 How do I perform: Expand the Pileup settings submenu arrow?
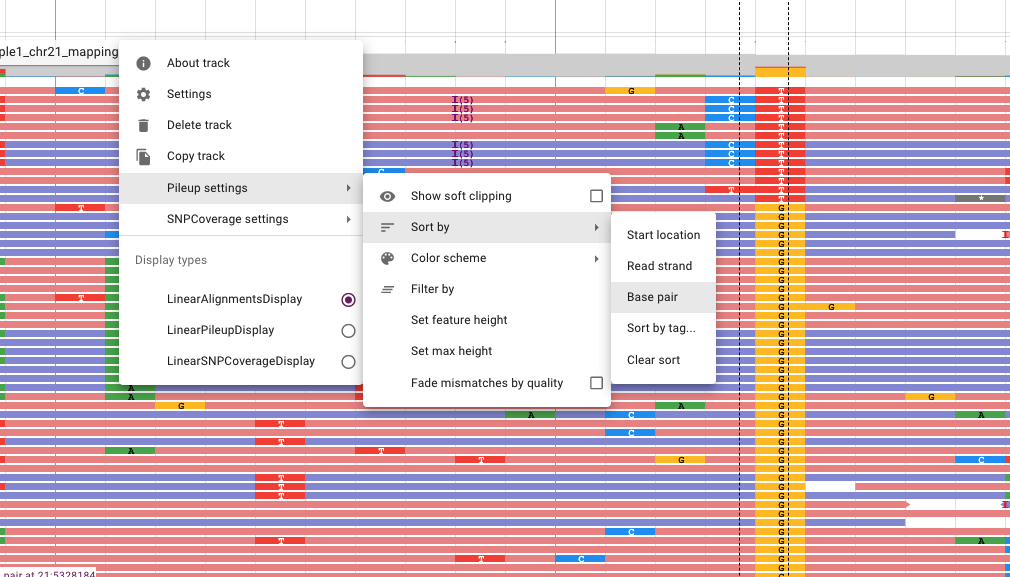[348, 188]
